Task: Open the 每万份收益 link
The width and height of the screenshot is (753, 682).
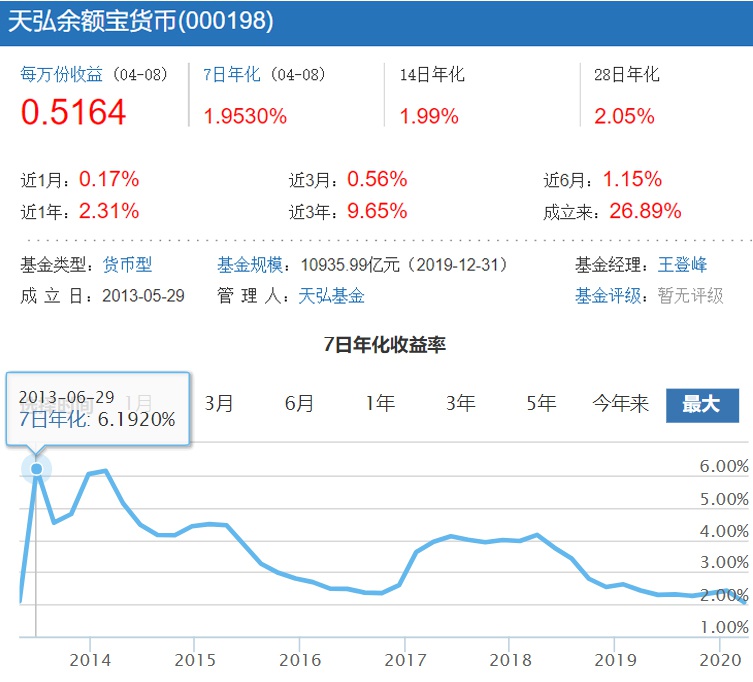Action: [61, 74]
